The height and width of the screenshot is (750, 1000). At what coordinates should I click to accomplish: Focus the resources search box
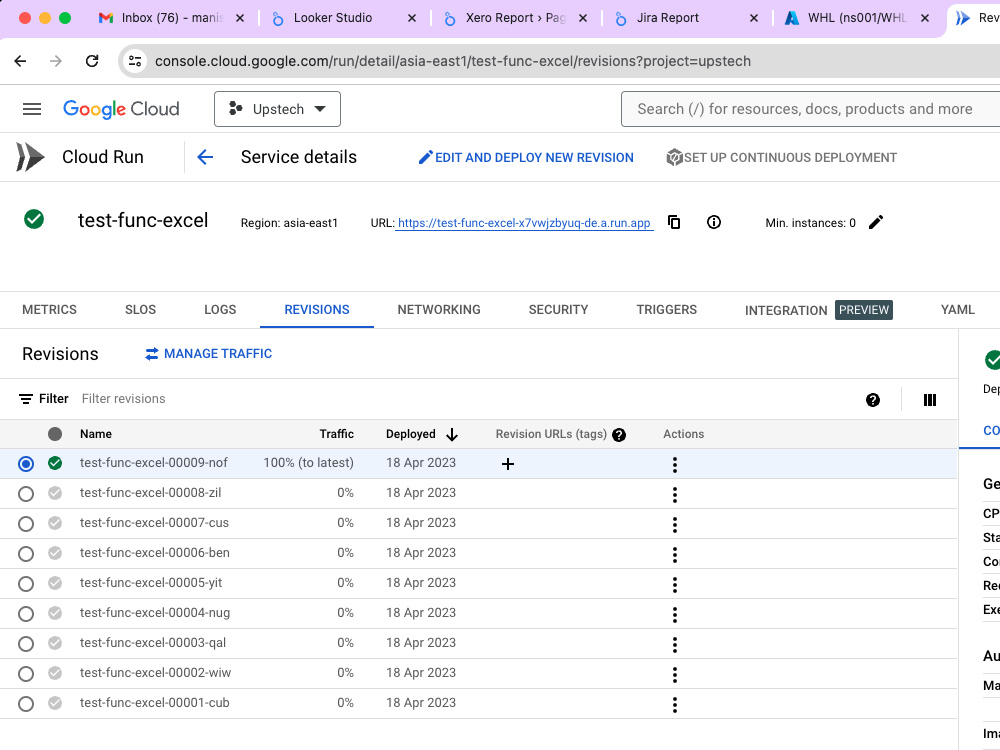point(810,109)
